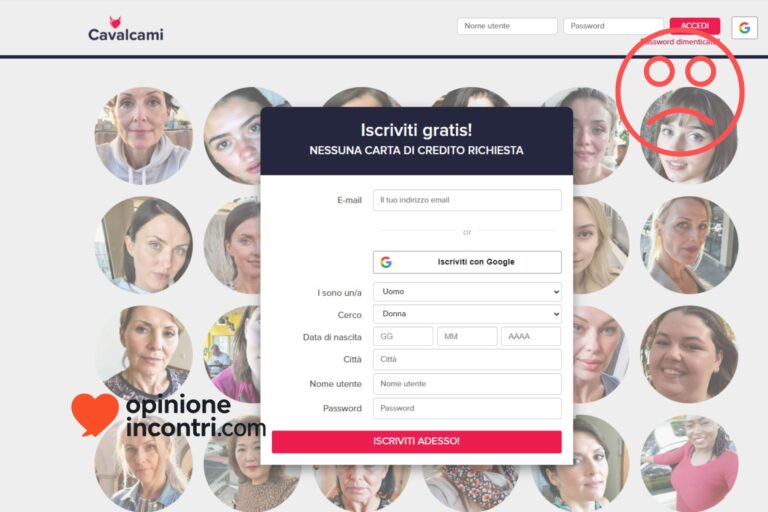Click the ACCEDI login button
This screenshot has height=512, width=768.
pos(695,26)
